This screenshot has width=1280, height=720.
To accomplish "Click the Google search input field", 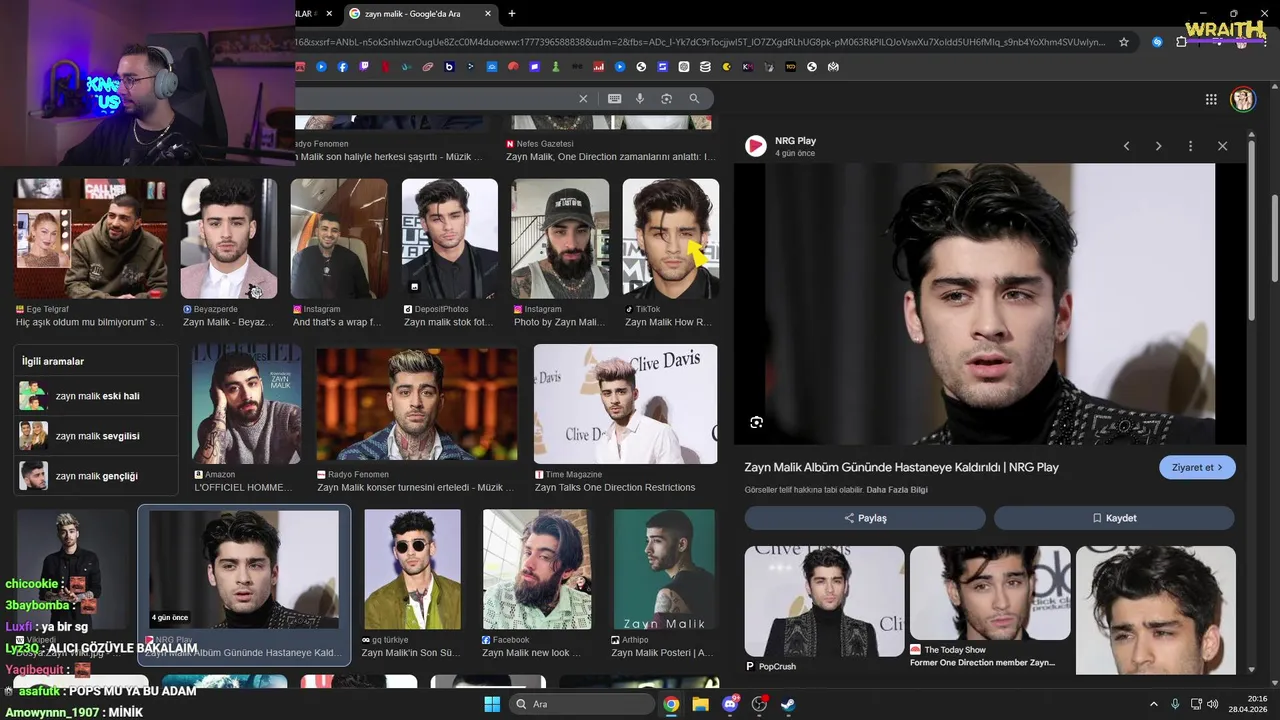I will pyautogui.click(x=435, y=99).
